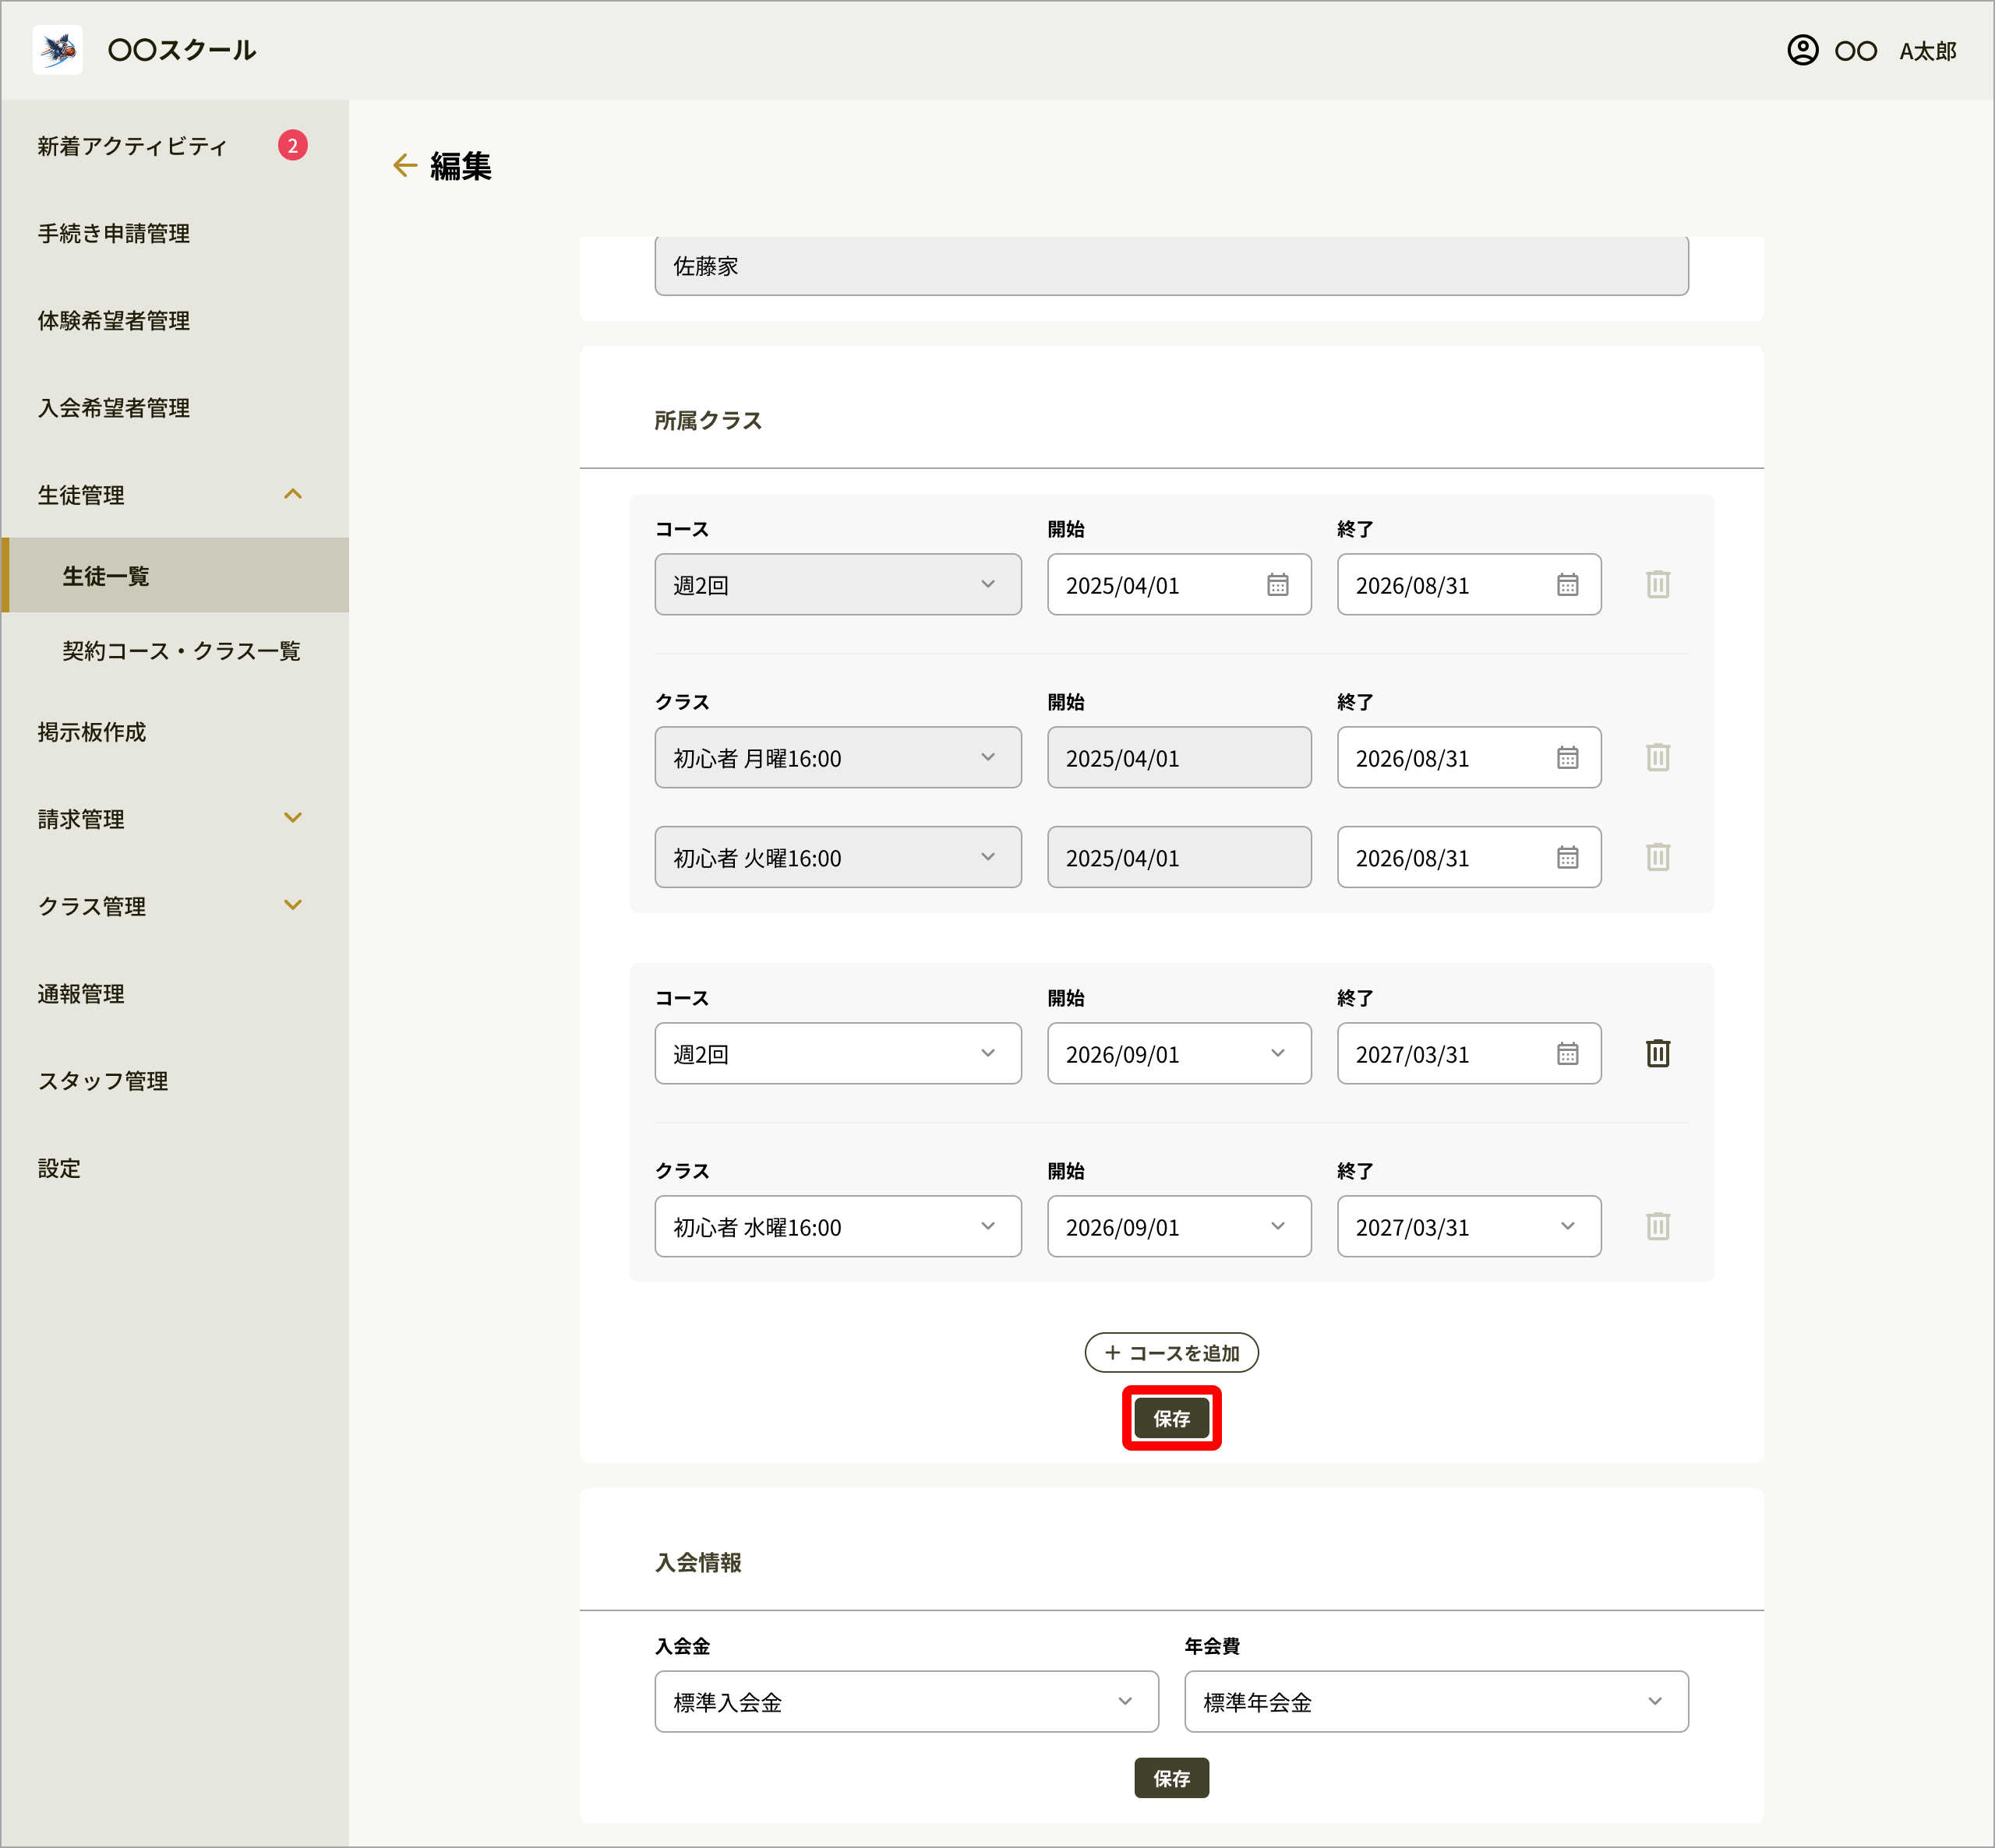This screenshot has height=1848, width=1995.
Task: Delete the second course starting 2026/09/01
Action: (1658, 1053)
